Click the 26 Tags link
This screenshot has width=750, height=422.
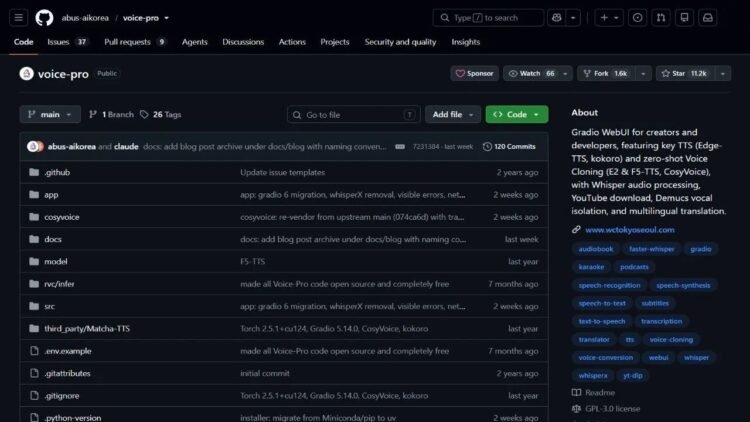coord(161,114)
